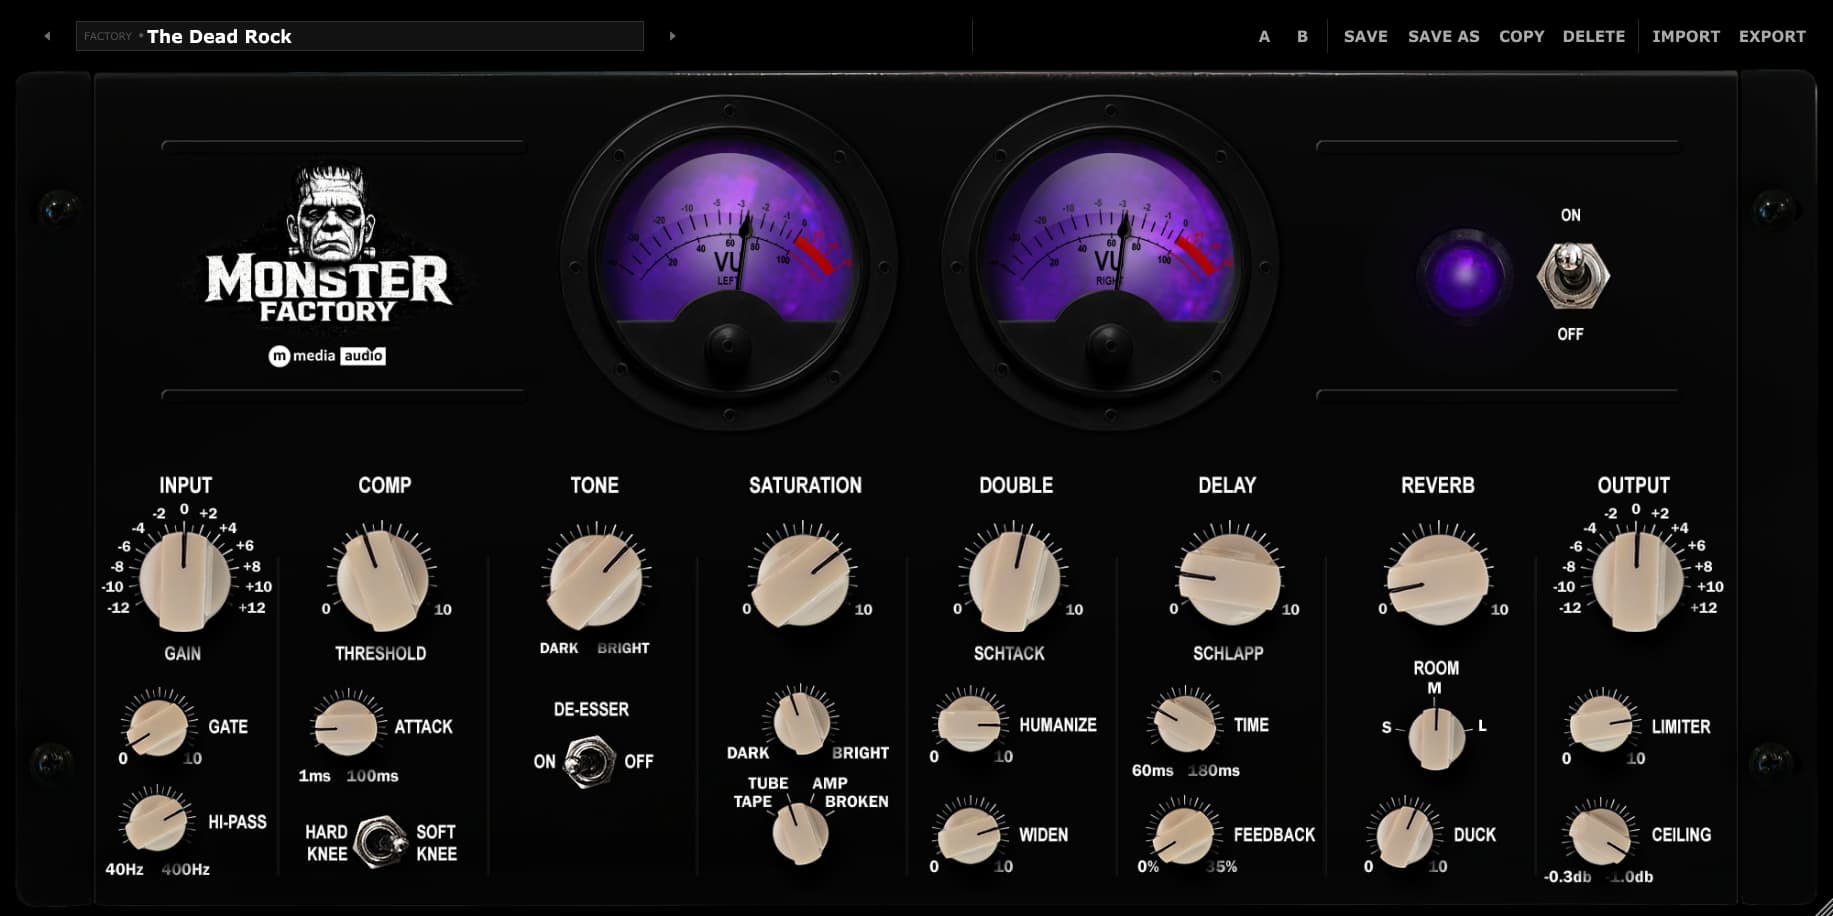The width and height of the screenshot is (1833, 916).
Task: Click the +12 mark on the INPUT gain scale
Action: tap(252, 608)
